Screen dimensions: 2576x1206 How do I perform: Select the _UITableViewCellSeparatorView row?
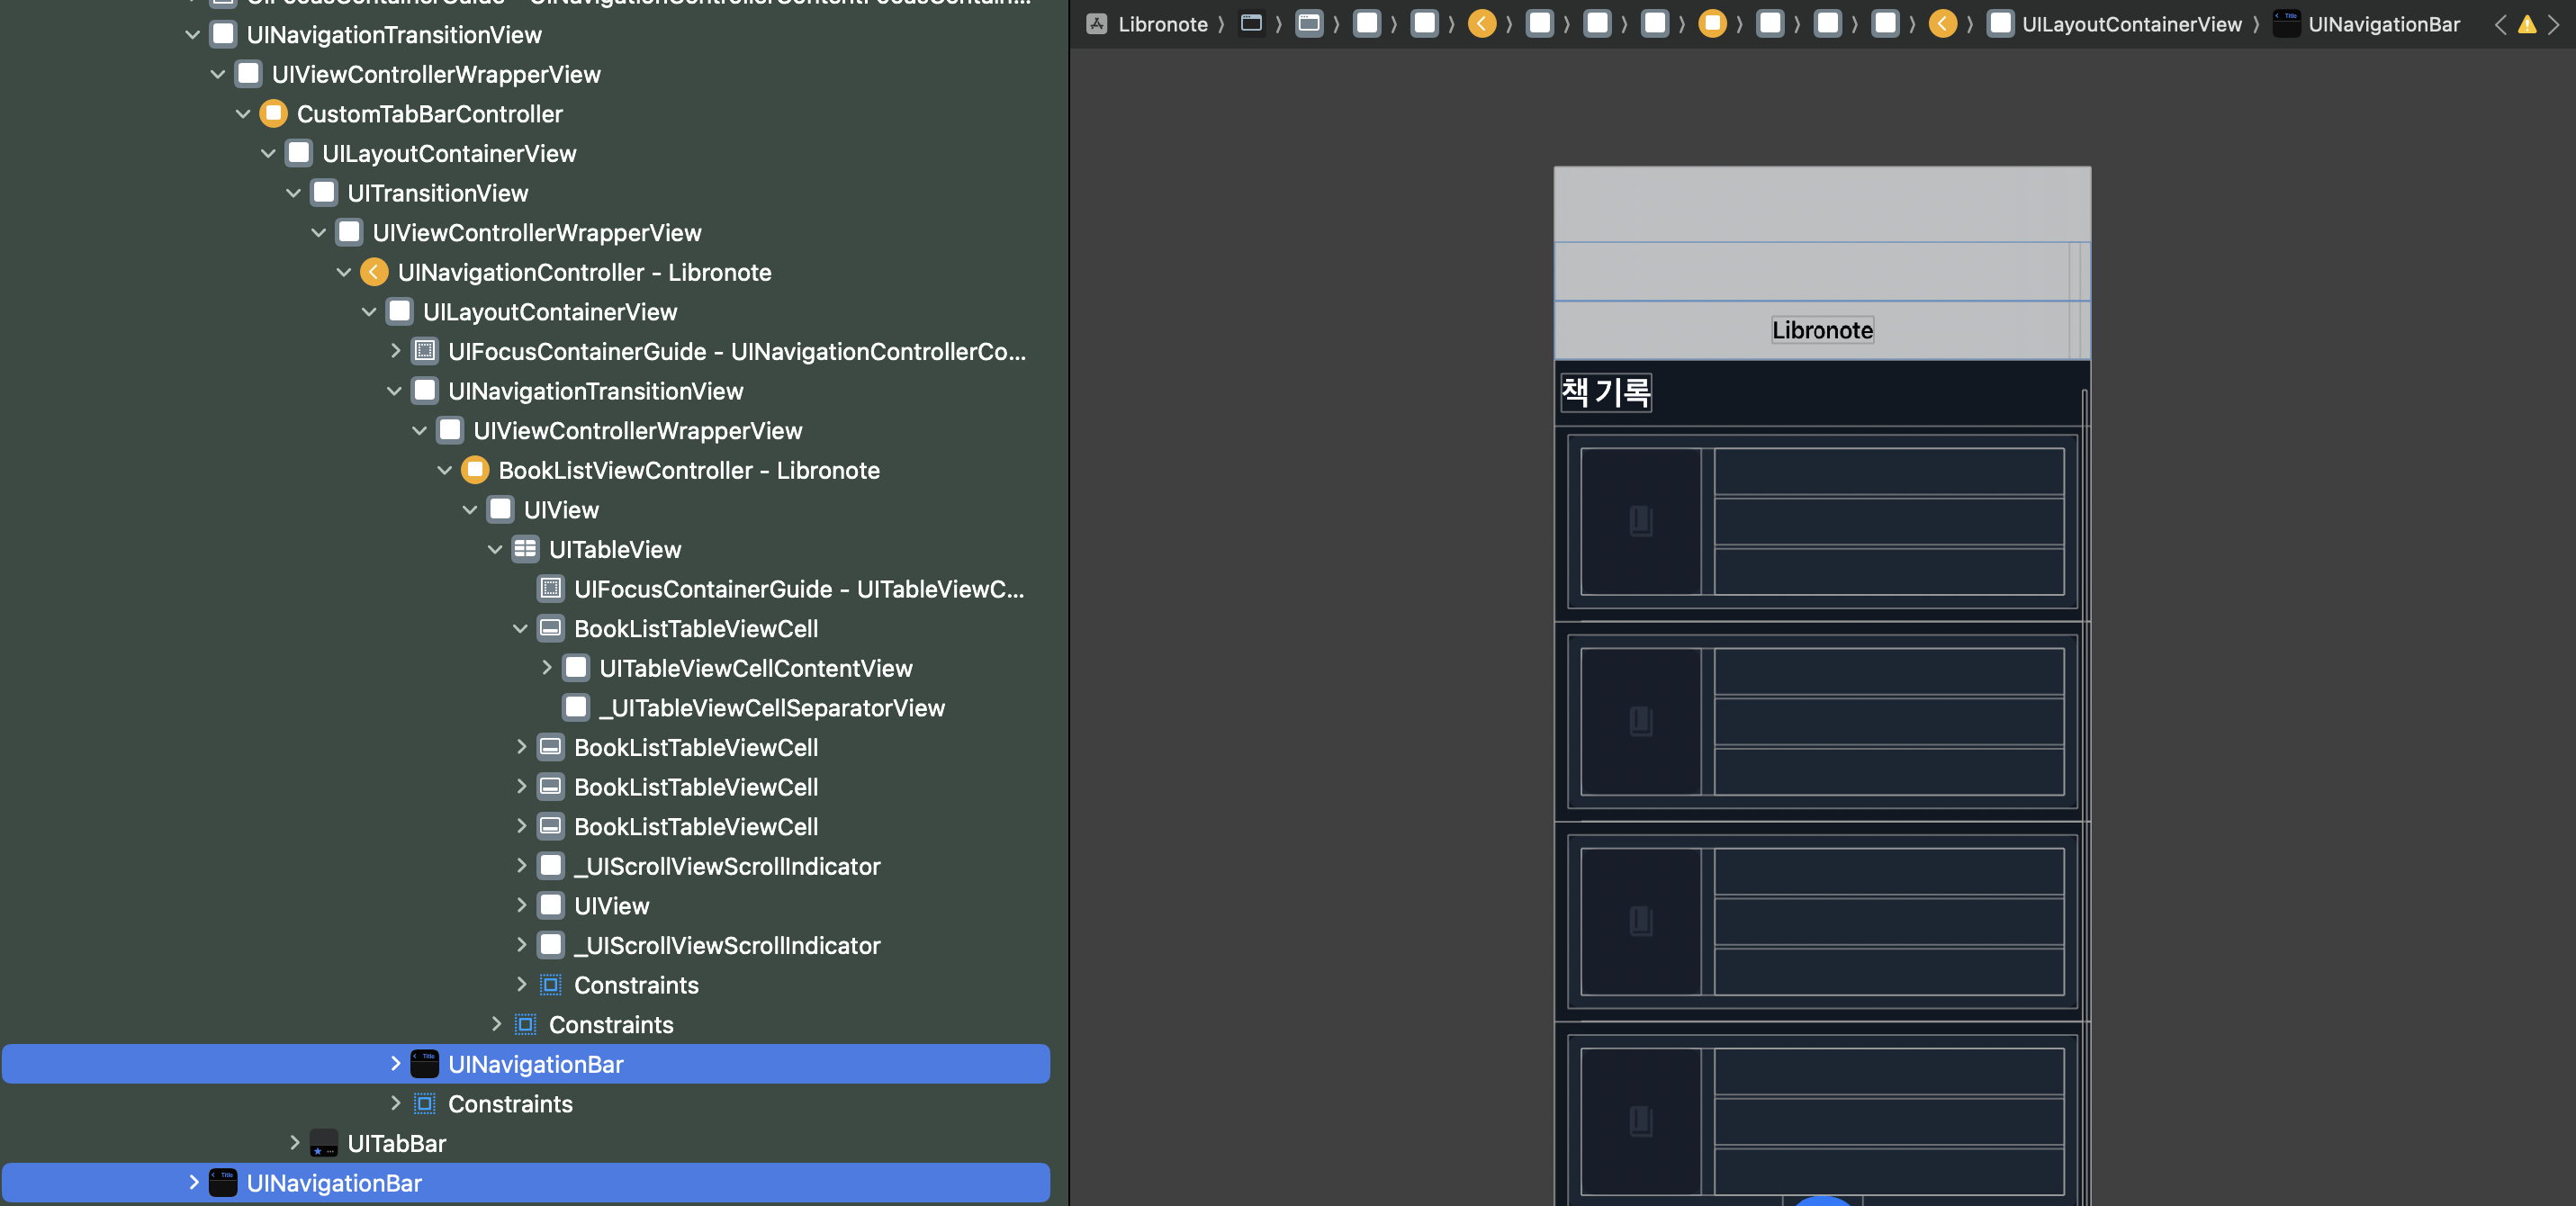pos(771,708)
